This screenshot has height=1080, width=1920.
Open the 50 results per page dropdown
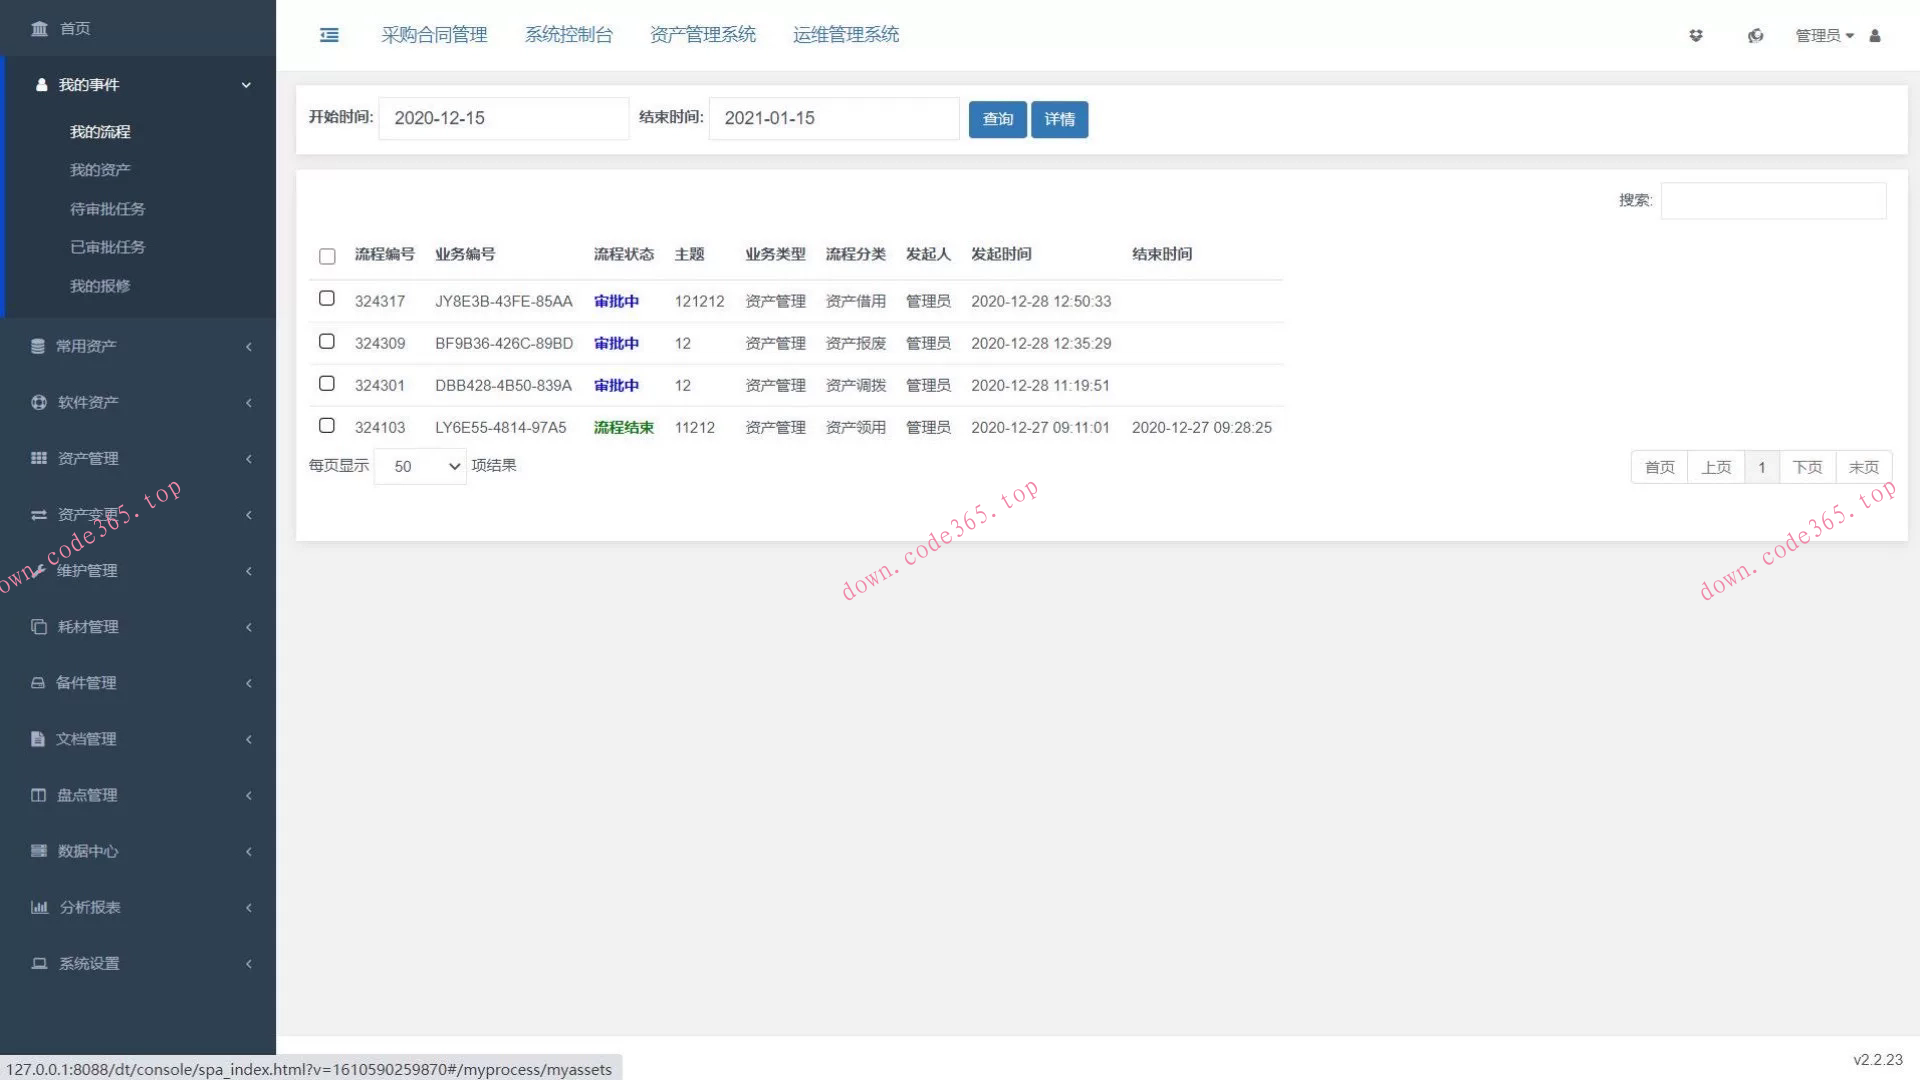point(420,466)
